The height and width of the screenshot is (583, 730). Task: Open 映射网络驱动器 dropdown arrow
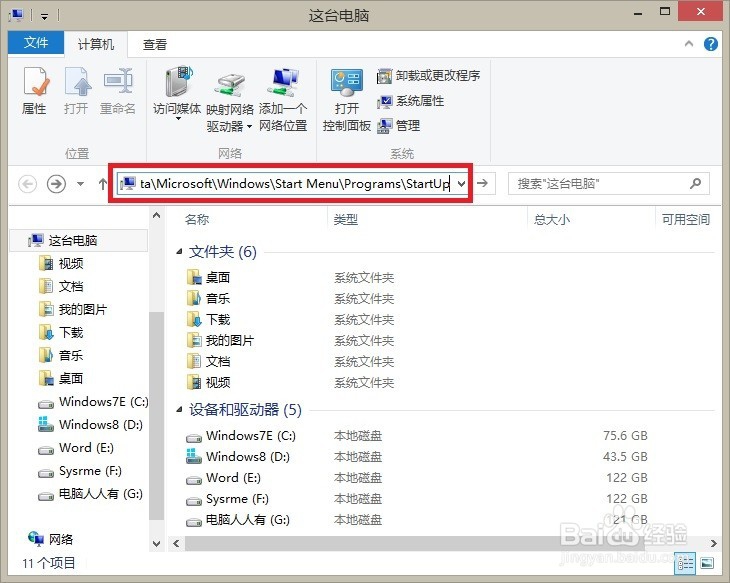pos(250,126)
